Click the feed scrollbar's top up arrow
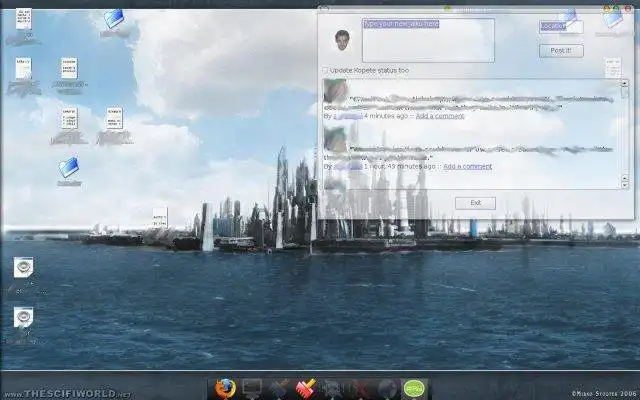This screenshot has height=400, width=640. click(624, 83)
